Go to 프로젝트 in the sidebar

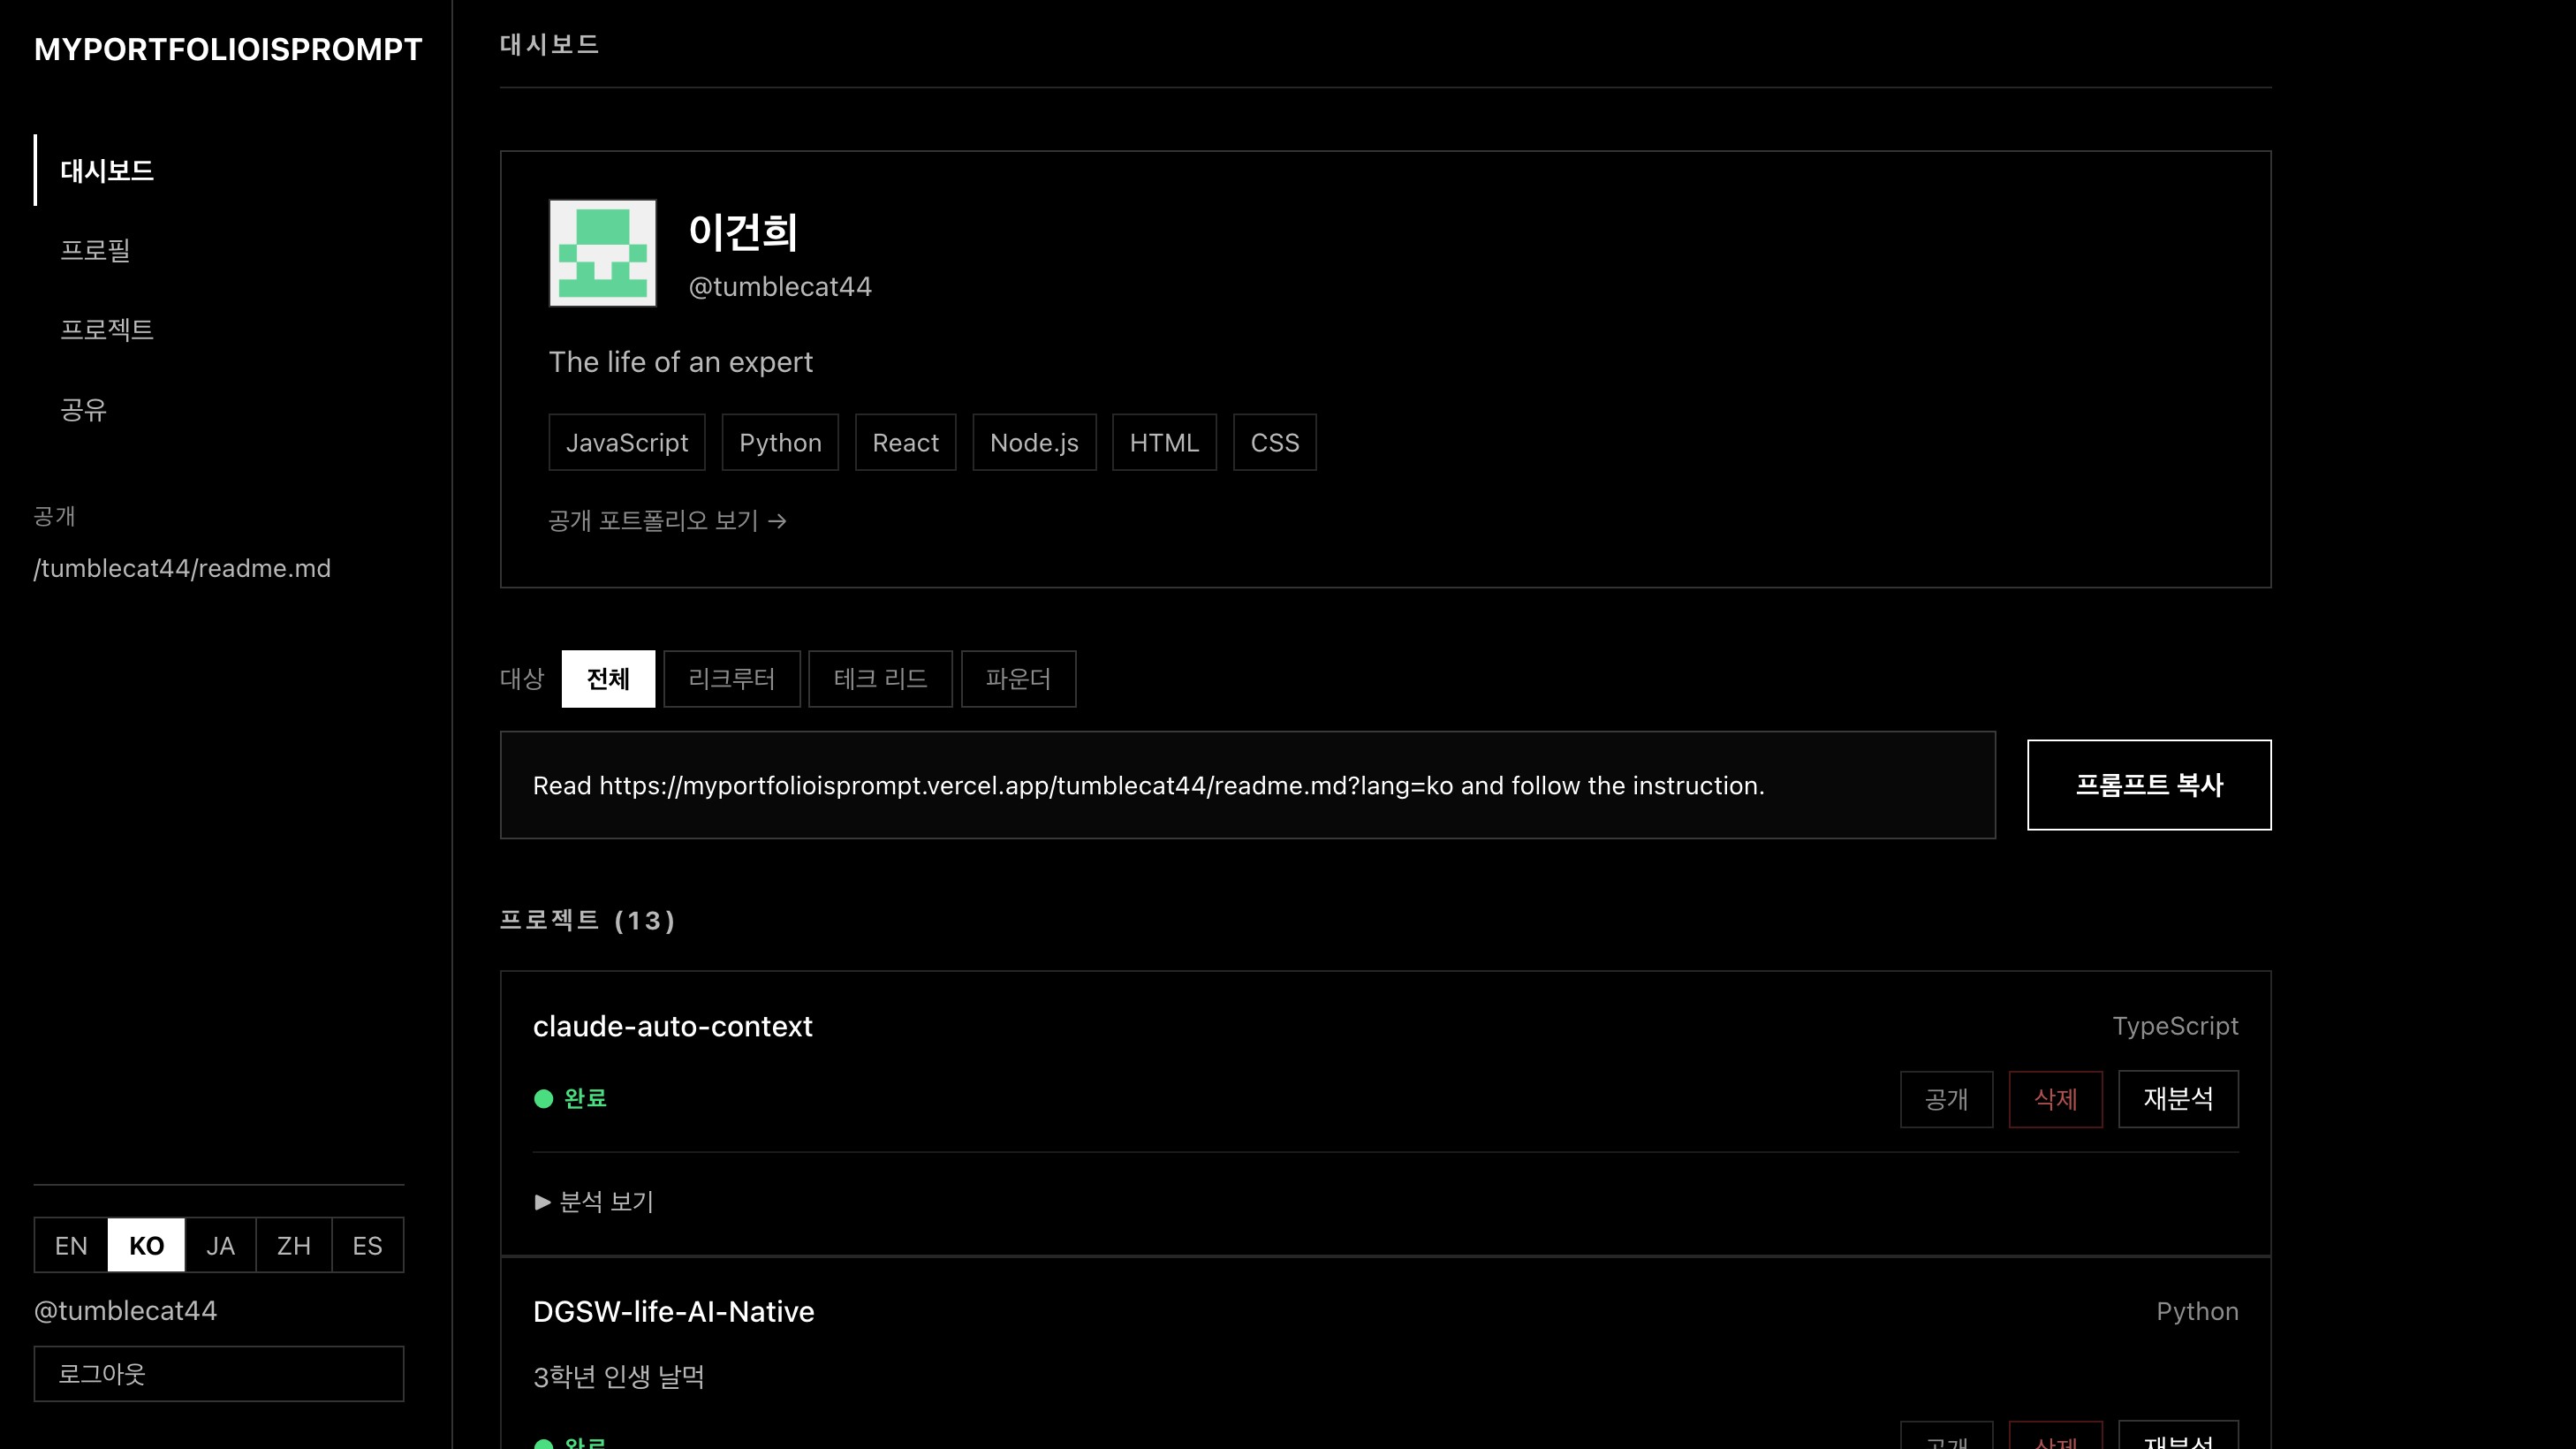tap(106, 330)
